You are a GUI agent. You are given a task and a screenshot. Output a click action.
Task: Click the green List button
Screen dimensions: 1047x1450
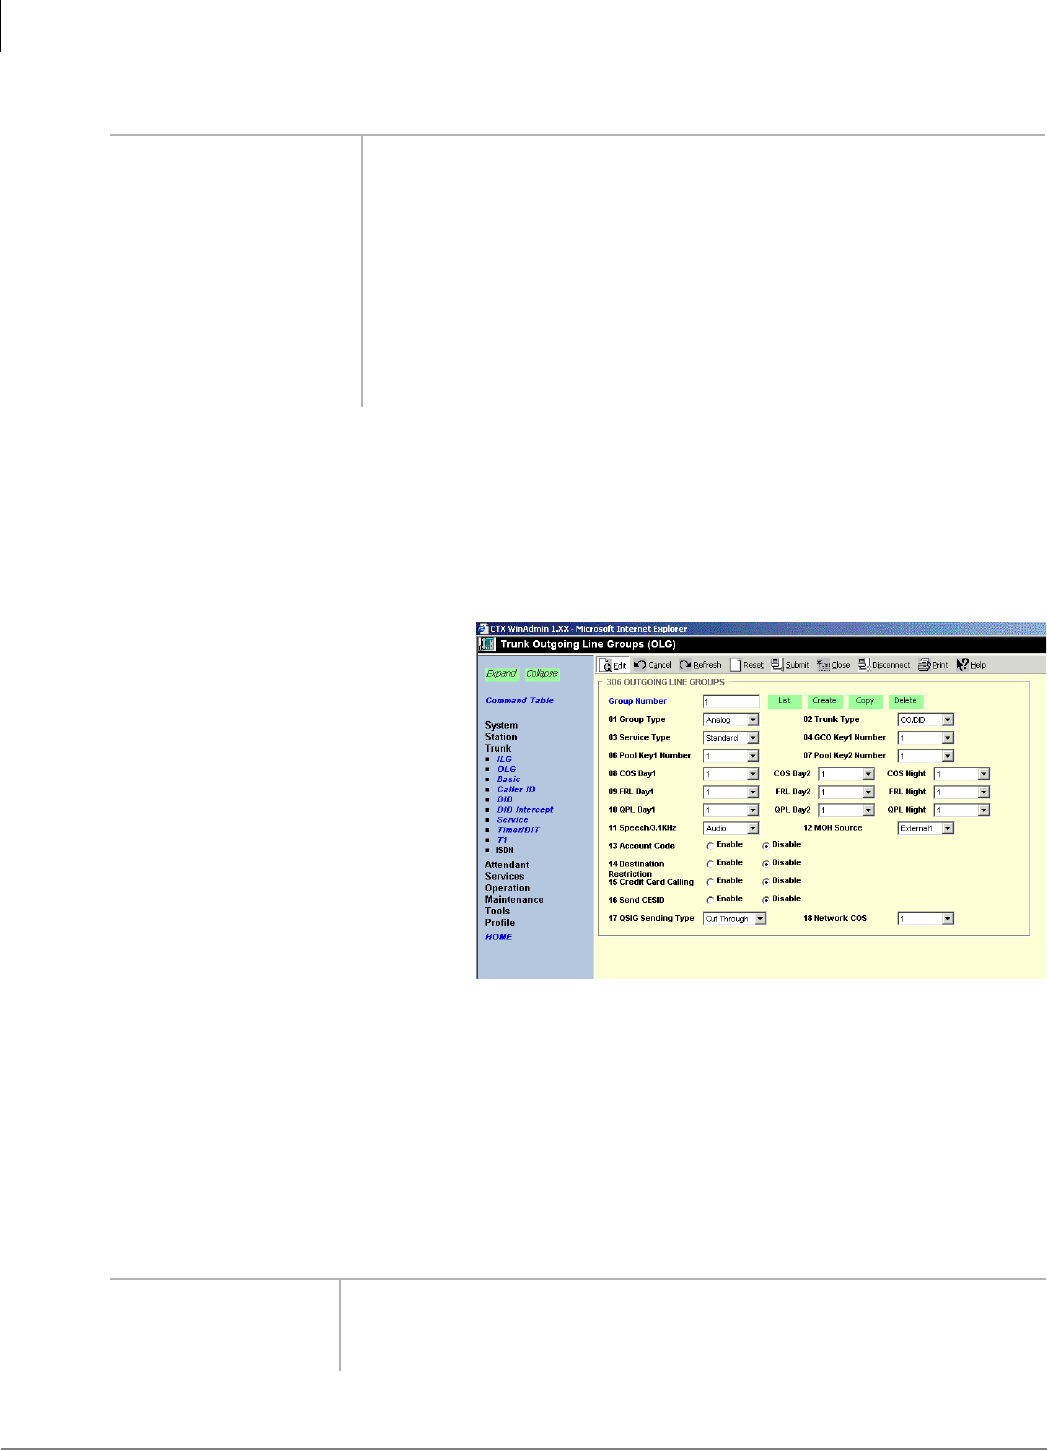[x=784, y=701]
